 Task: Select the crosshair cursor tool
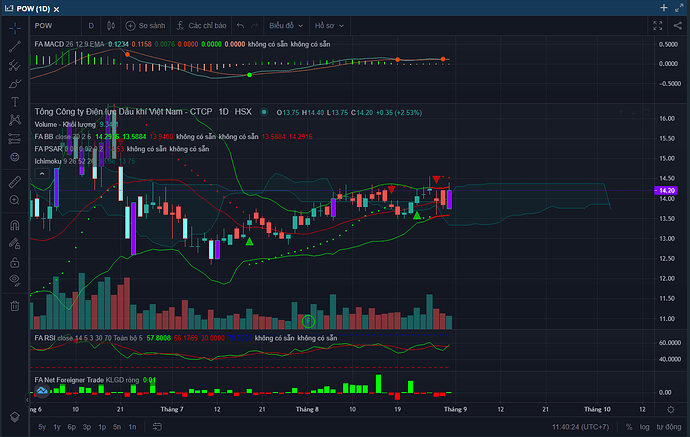tap(15, 27)
